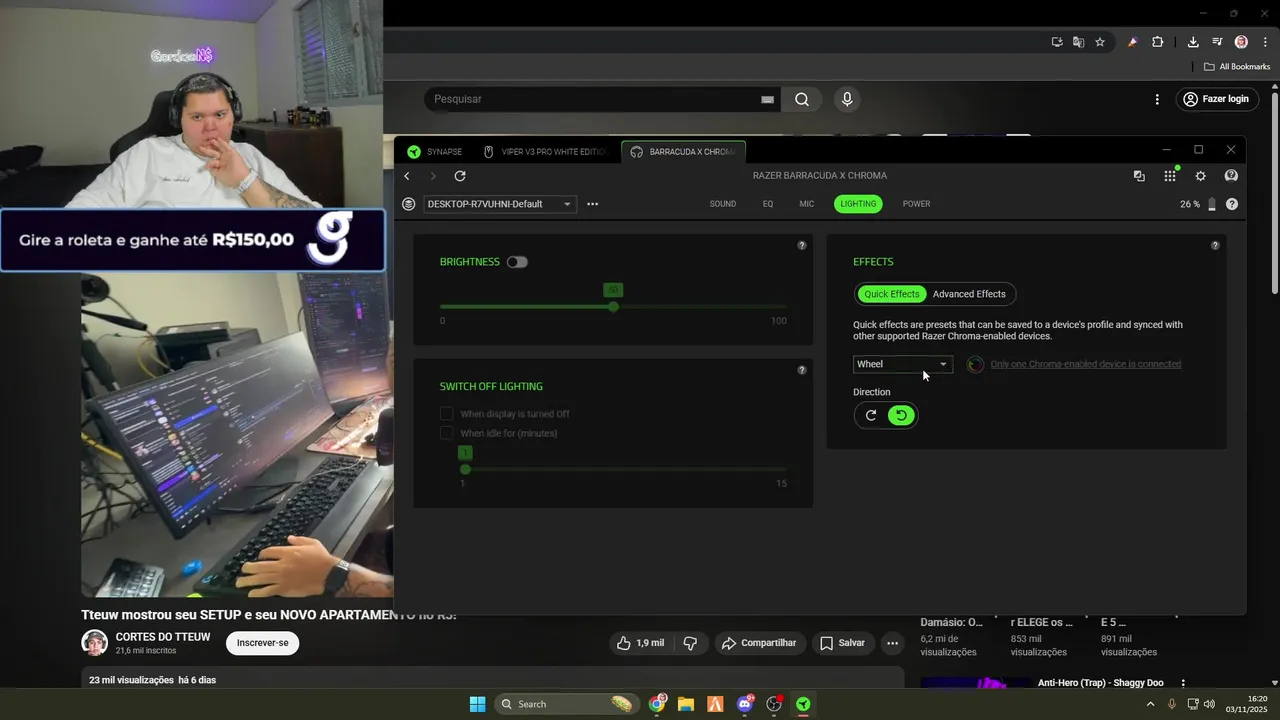Open Razer Synapse settings gear
Viewport: 1280px width, 720px height.
(1200, 176)
